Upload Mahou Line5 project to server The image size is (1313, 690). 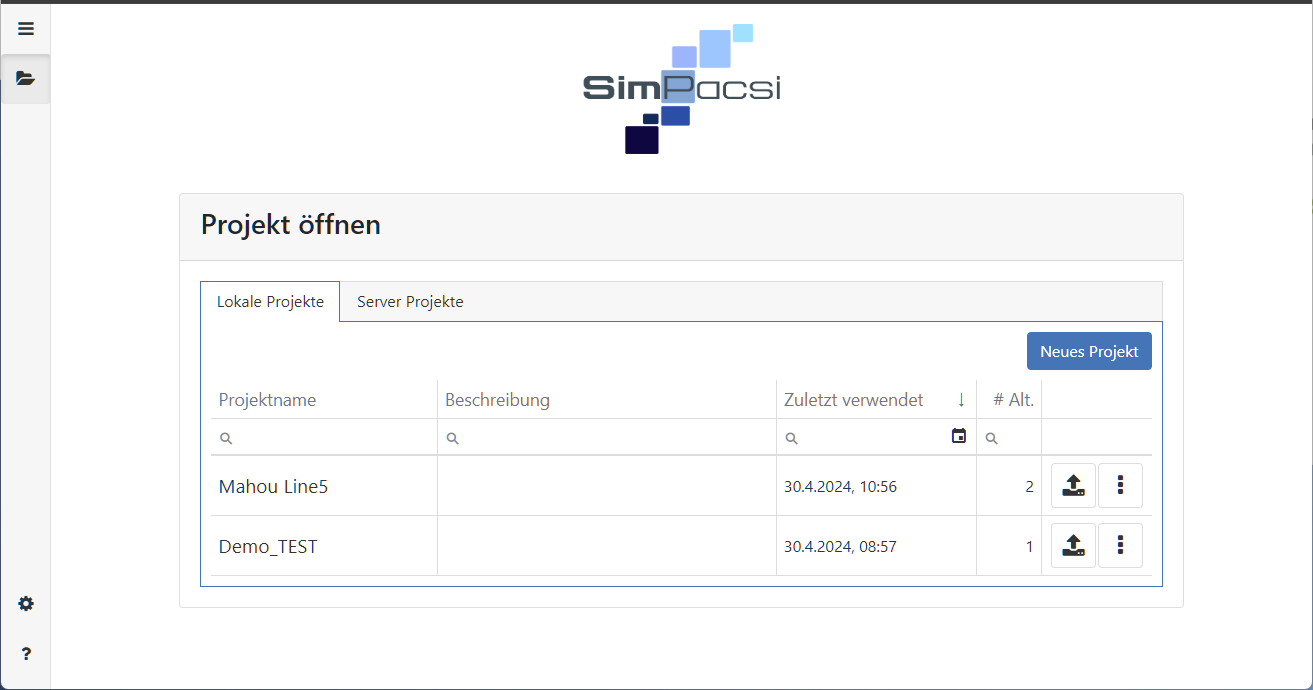pos(1073,486)
